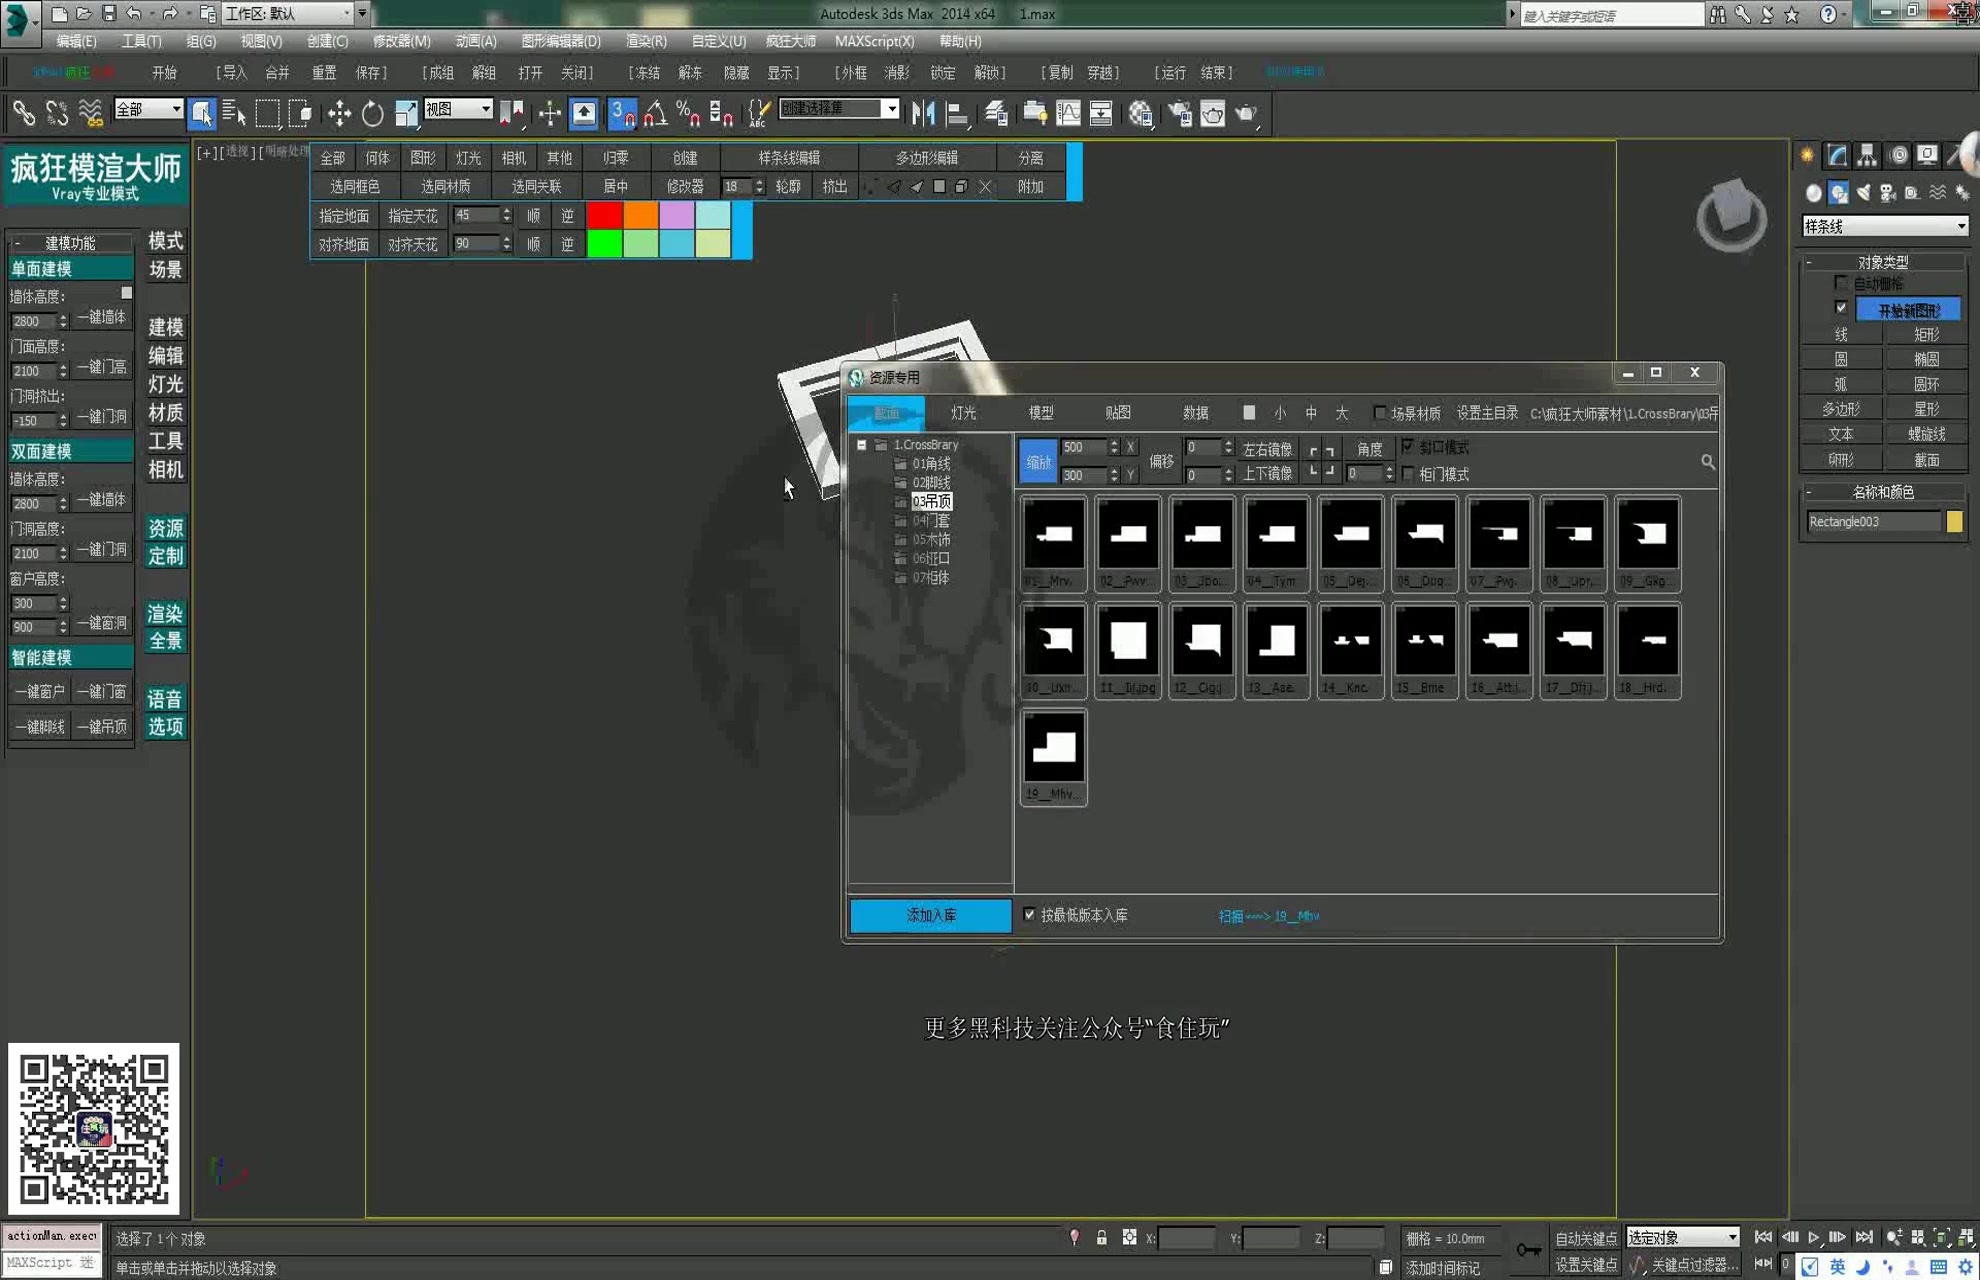This screenshot has width=1980, height=1280.
Task: Click the 灯光 (Lights) tab in resource panel
Action: coord(963,414)
